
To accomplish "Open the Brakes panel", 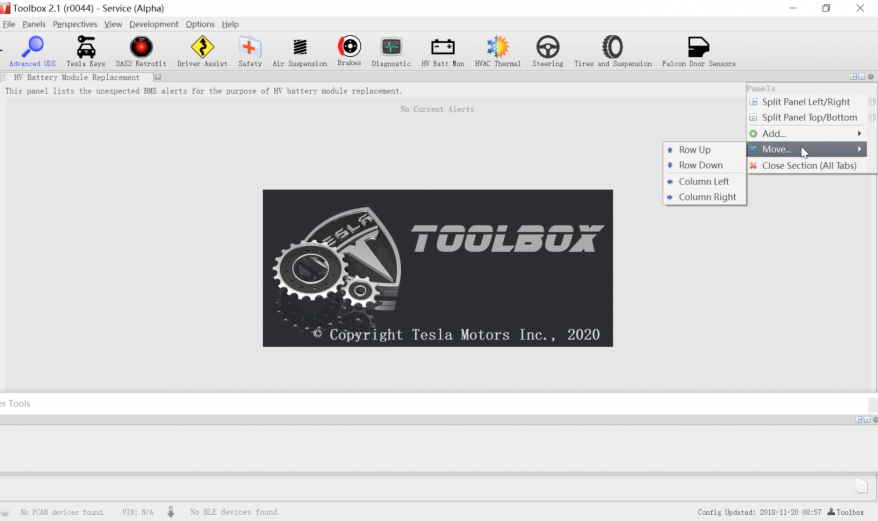I will tap(349, 51).
